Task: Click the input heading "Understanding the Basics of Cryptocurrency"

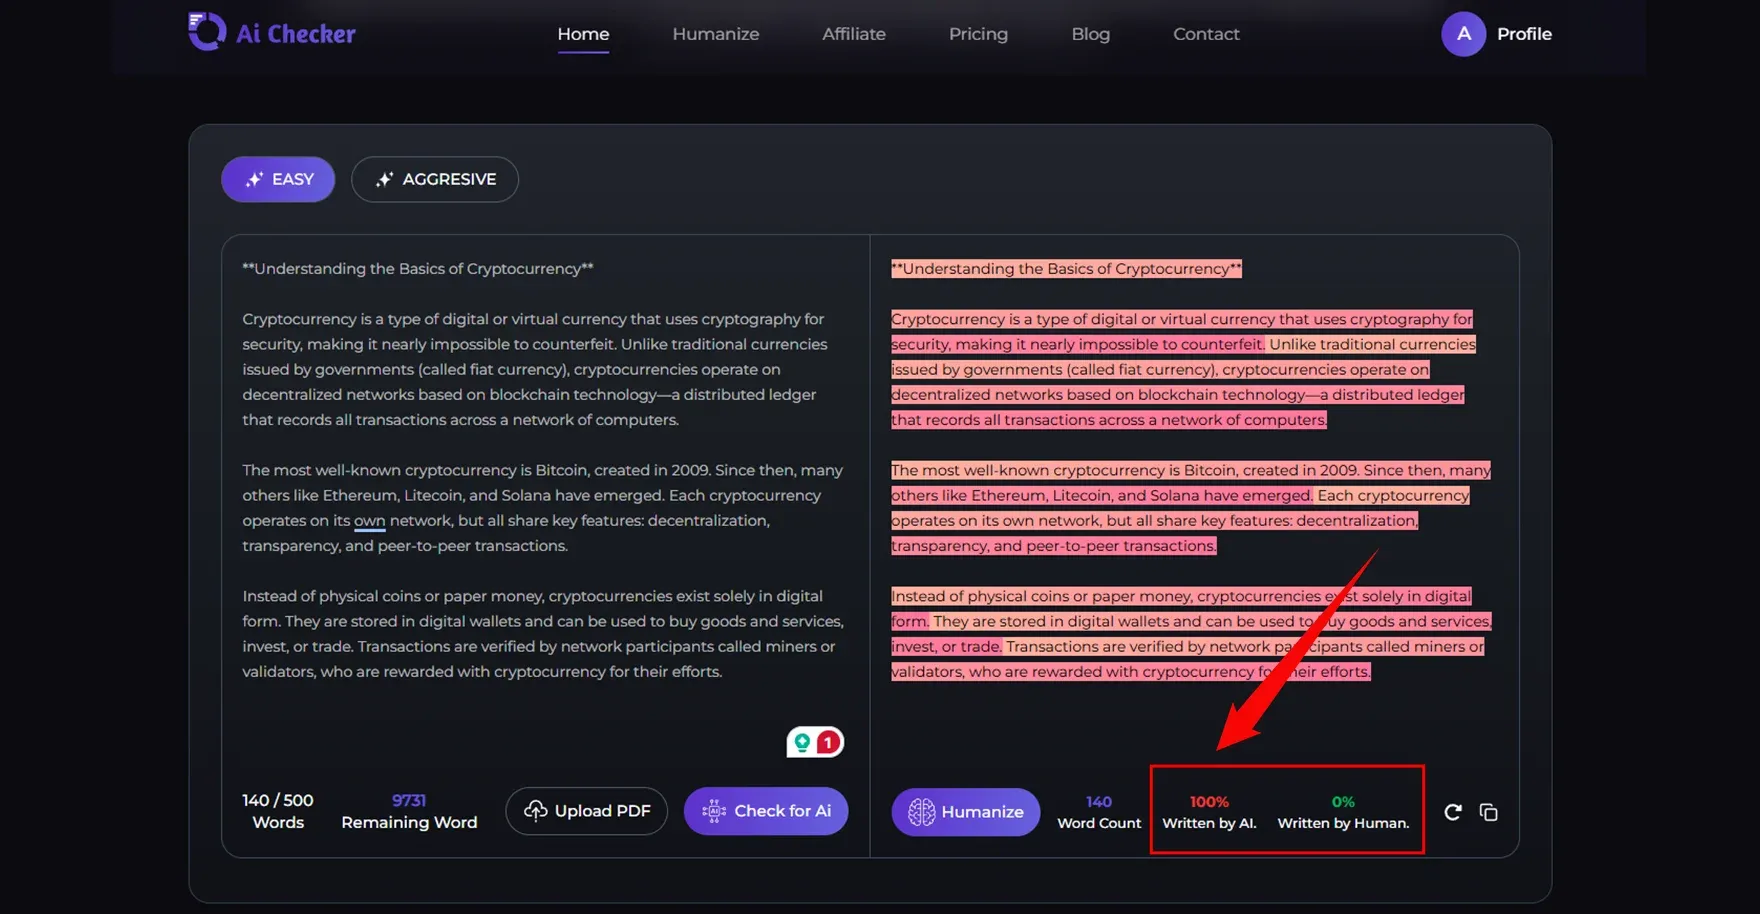Action: tap(418, 269)
